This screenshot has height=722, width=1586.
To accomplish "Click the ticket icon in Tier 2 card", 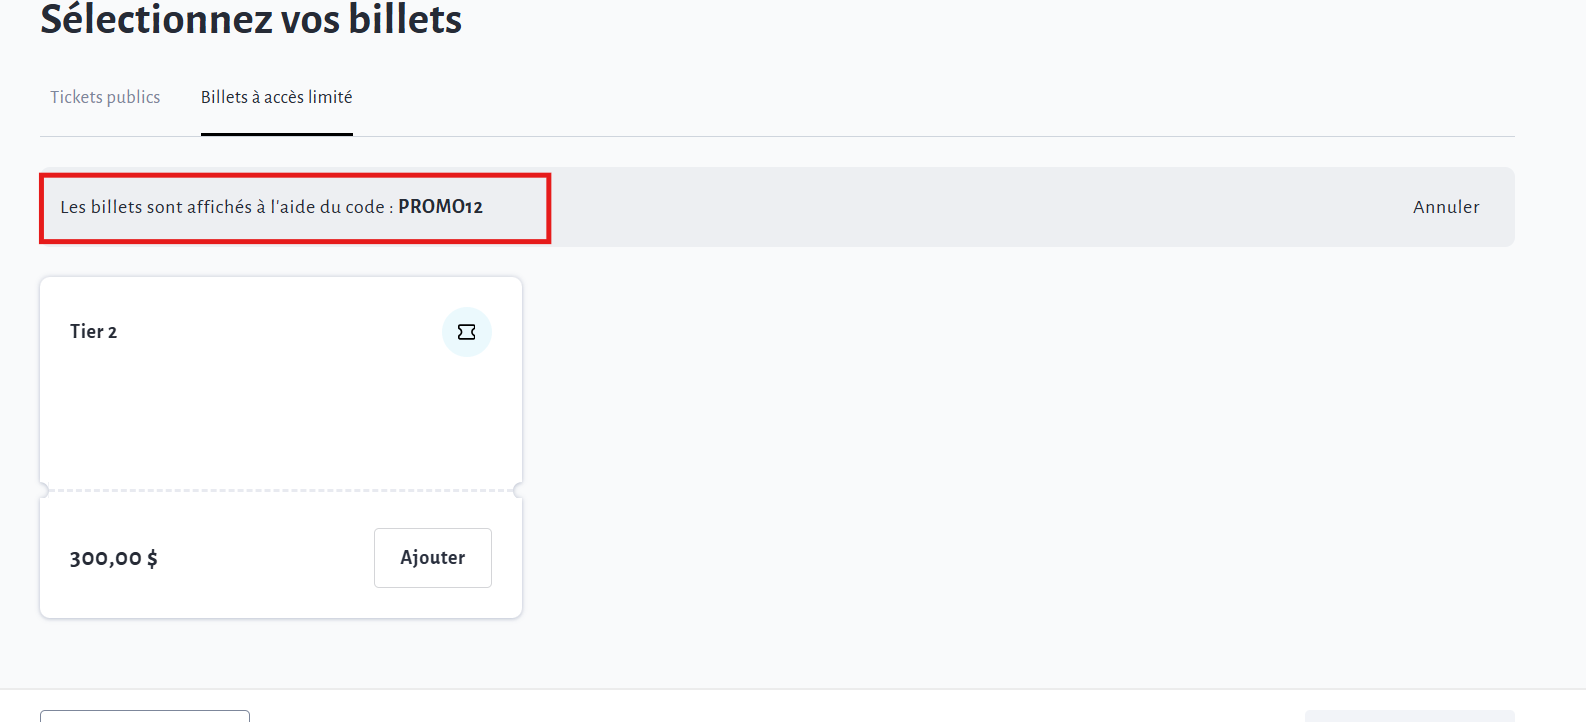I will pyautogui.click(x=466, y=332).
